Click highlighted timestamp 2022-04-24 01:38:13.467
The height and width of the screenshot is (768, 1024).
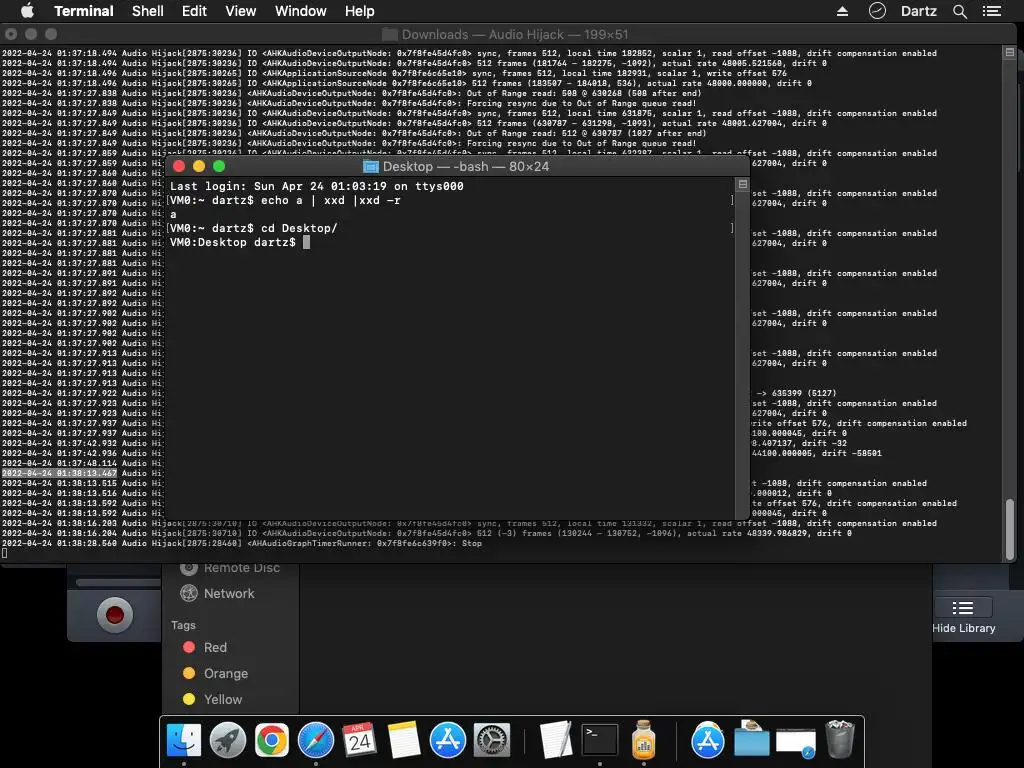[59, 473]
